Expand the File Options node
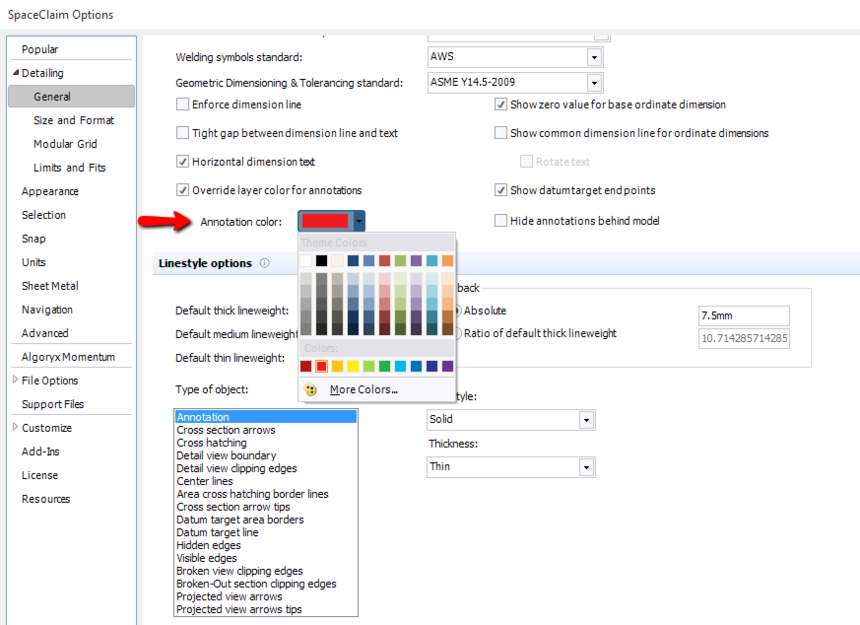Viewport: 860px width, 625px height. pos(15,379)
